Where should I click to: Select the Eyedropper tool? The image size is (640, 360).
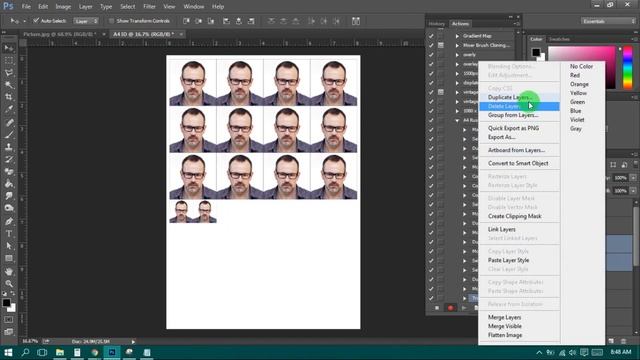click(9, 109)
